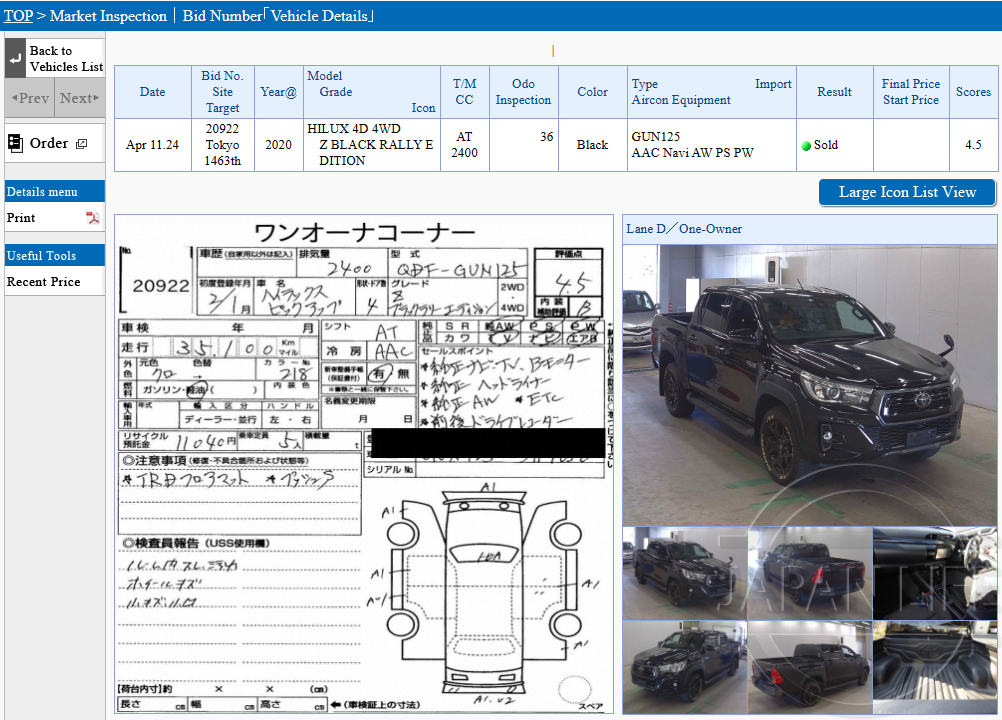Select the Useful Tools section header

coord(40,254)
